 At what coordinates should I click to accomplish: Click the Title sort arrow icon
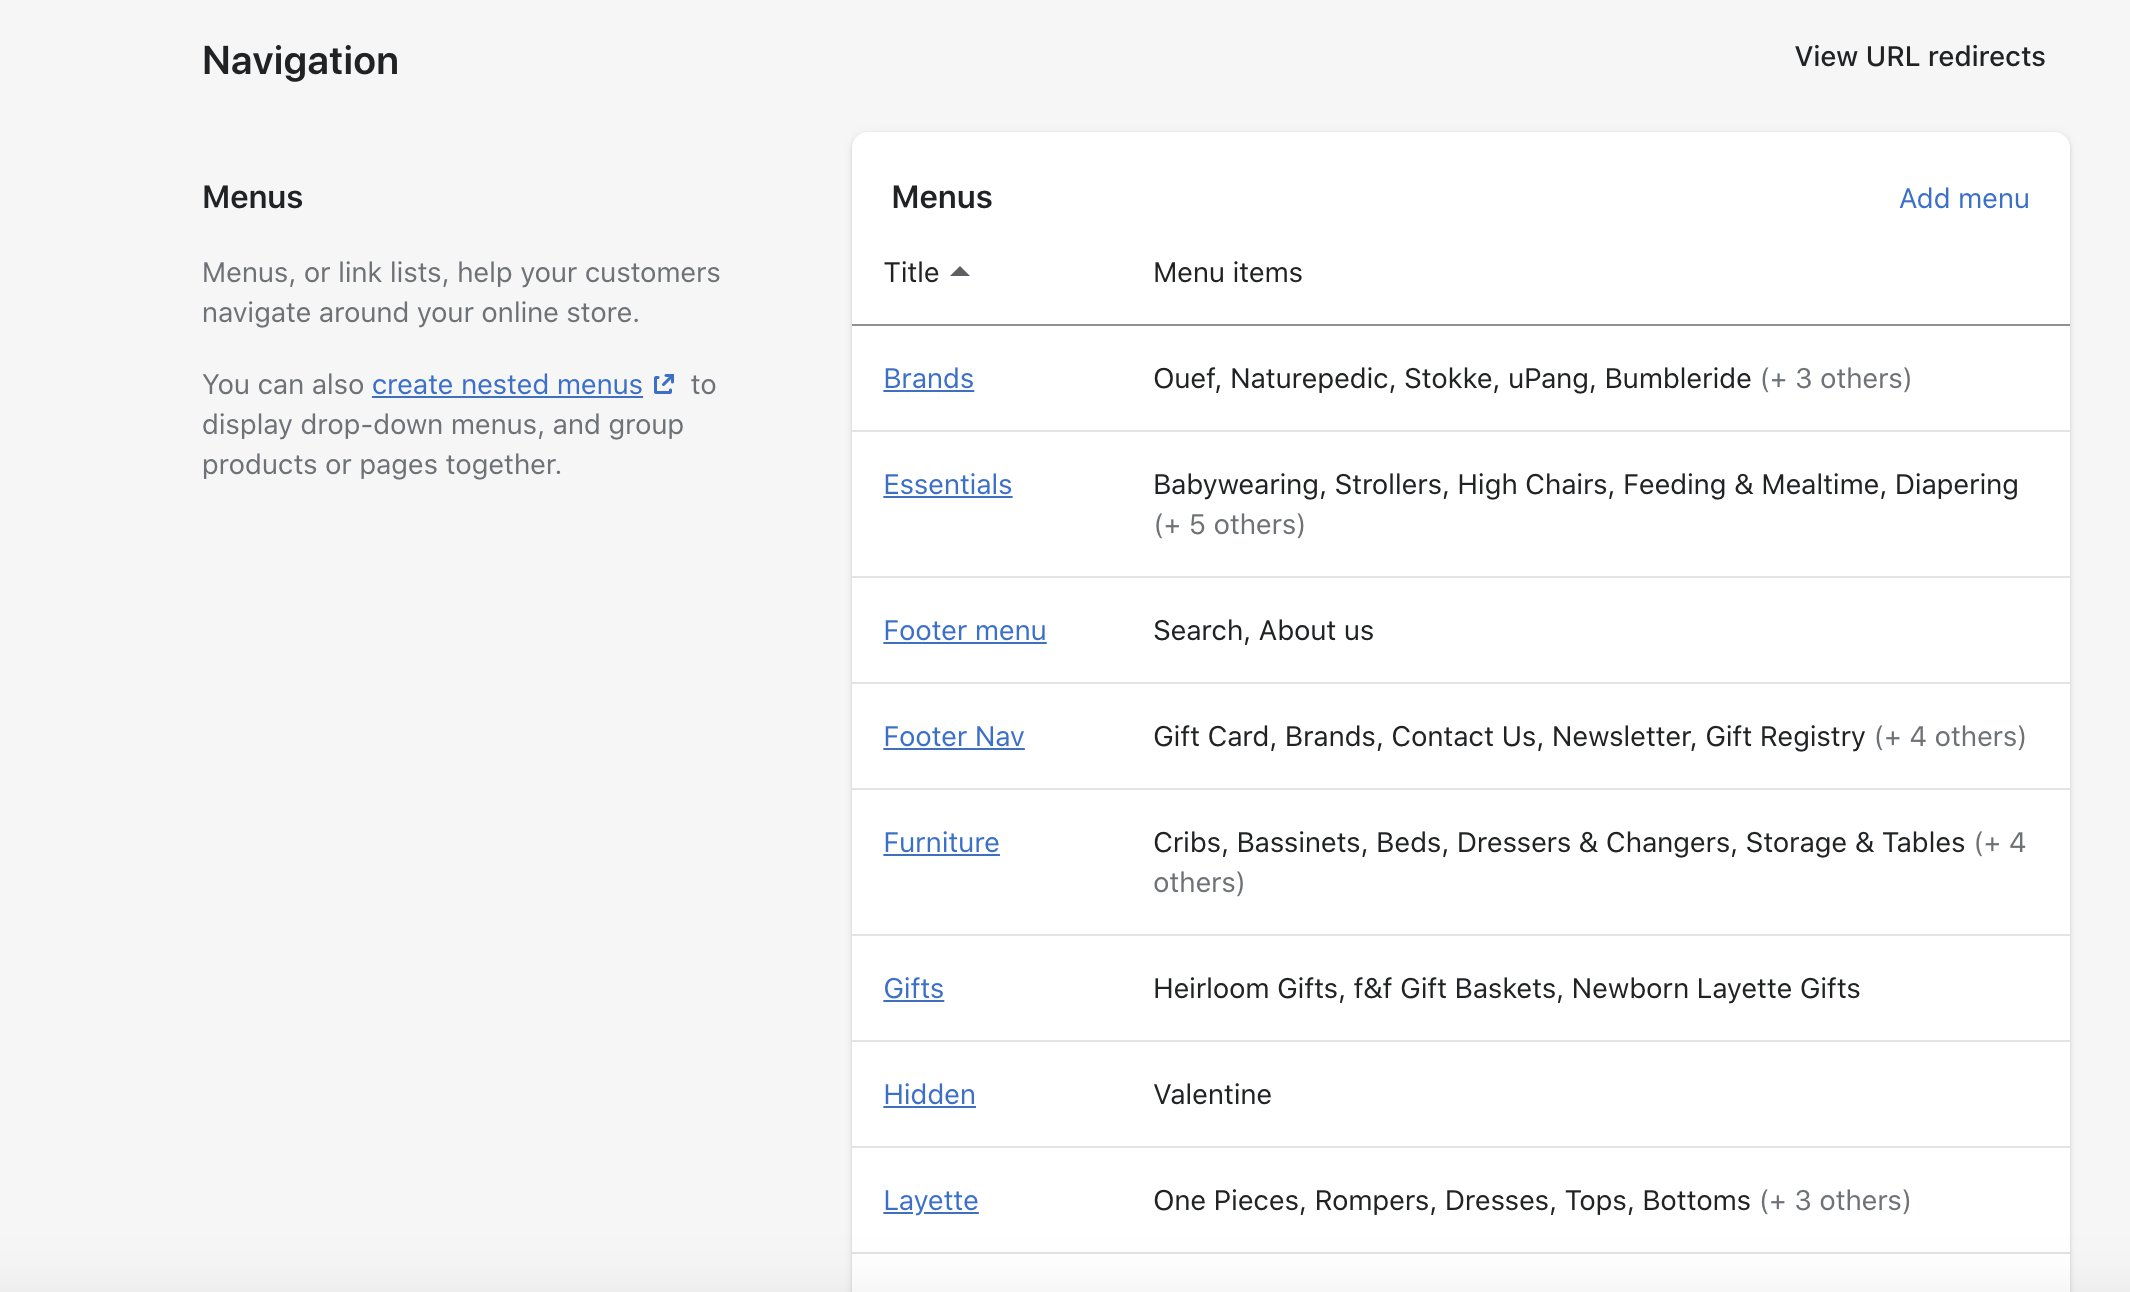[x=960, y=272]
